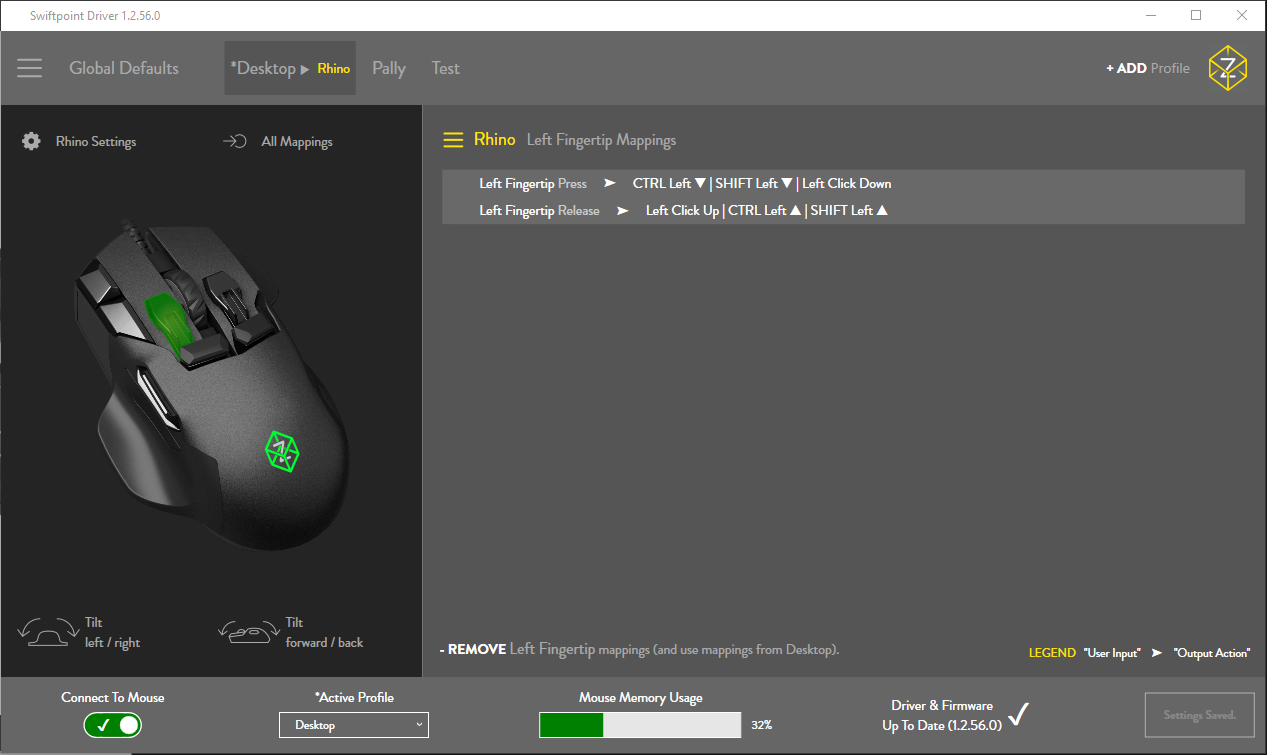Select the highlighted green fingertip button on mouse
This screenshot has height=755, width=1267.
click(167, 324)
